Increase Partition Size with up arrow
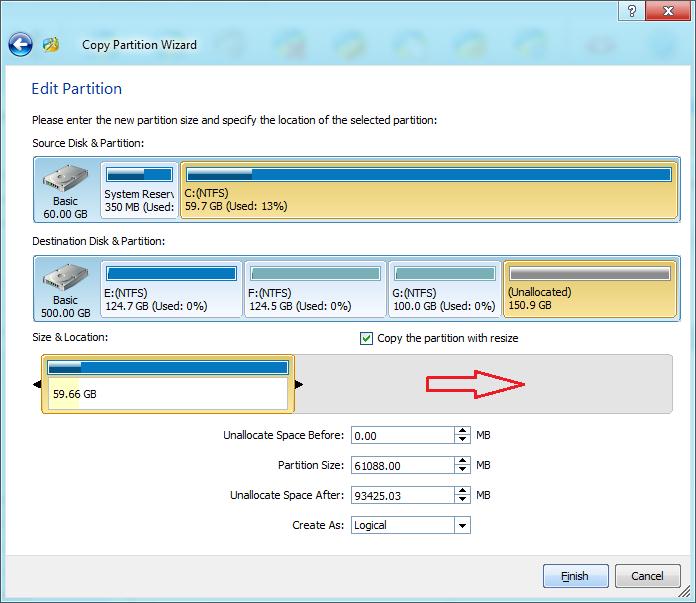 (x=462, y=461)
